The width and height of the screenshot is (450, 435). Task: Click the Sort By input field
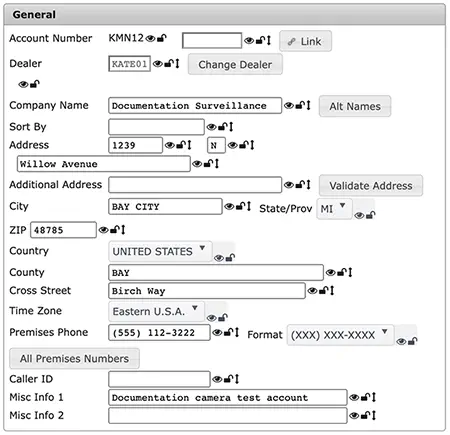point(156,127)
